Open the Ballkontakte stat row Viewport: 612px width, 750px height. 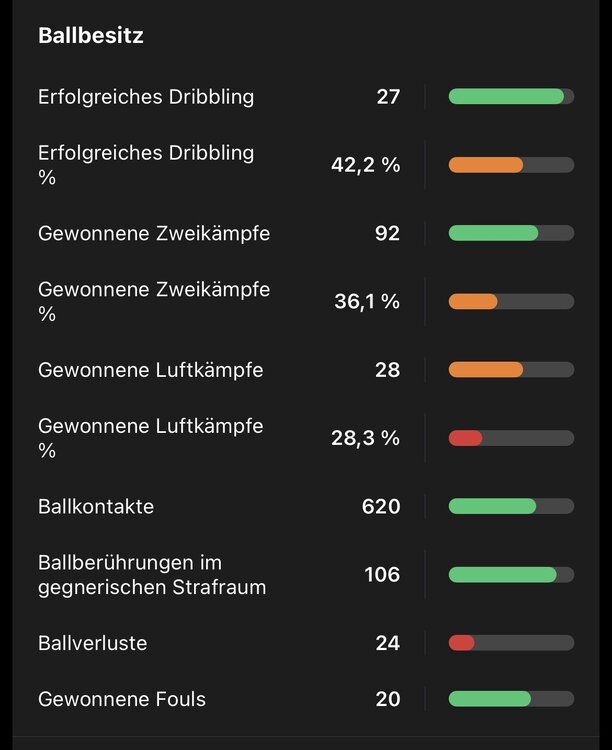coord(306,507)
